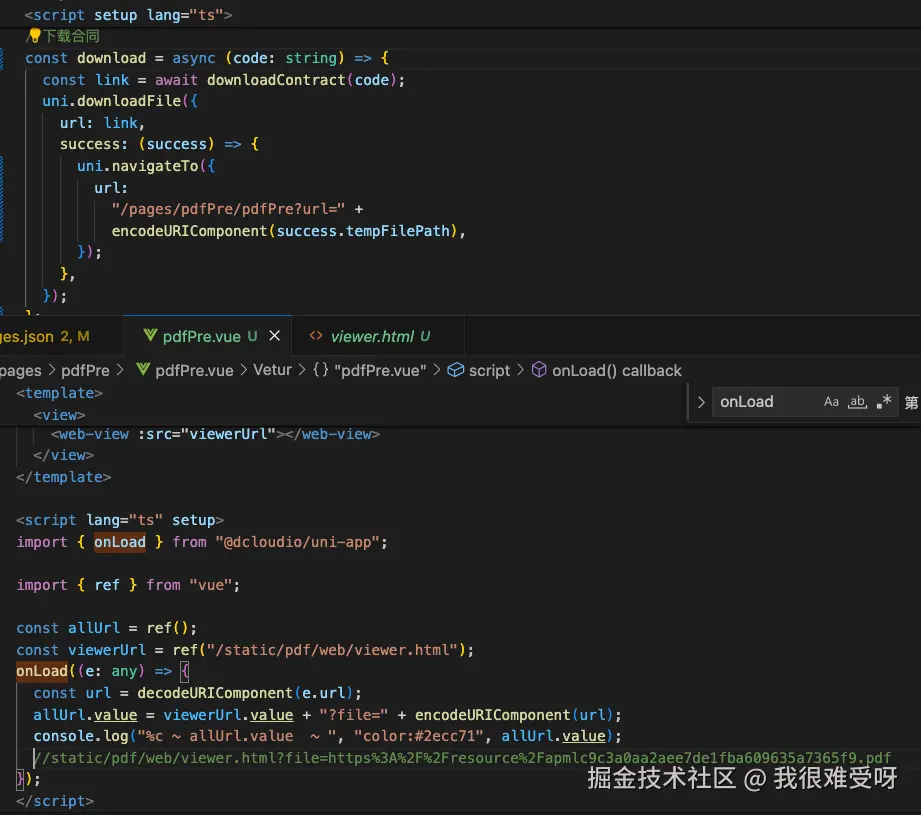Toggle Match Whole Word in find widget
Image resolution: width=921 pixels, height=815 pixels.
click(857, 402)
